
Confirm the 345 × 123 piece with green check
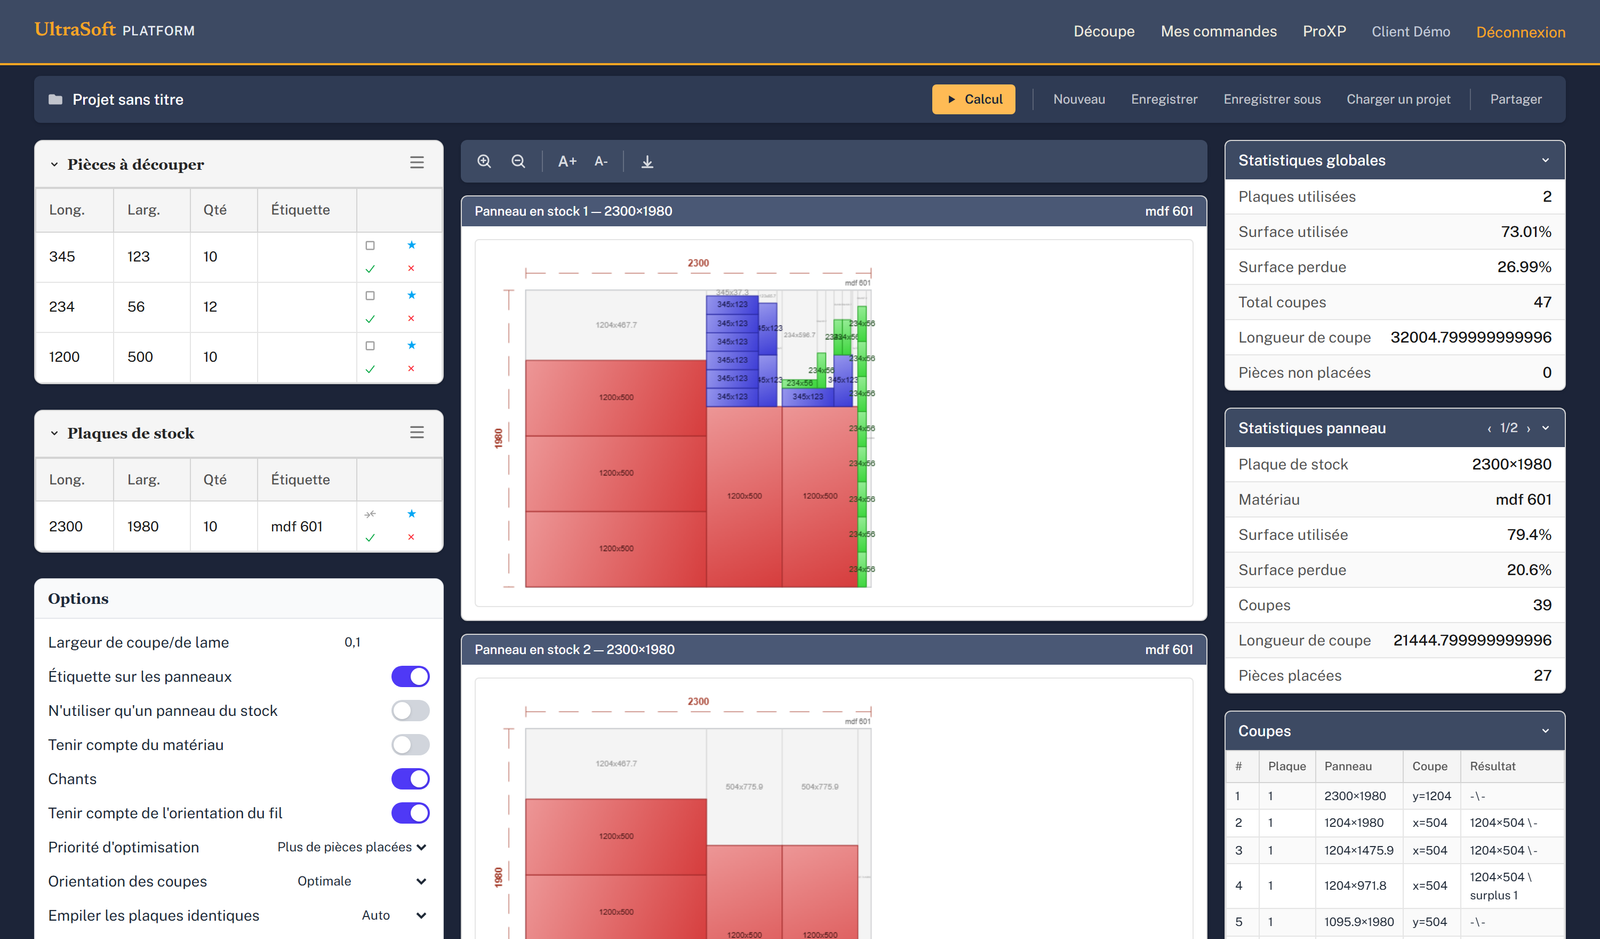coord(370,269)
